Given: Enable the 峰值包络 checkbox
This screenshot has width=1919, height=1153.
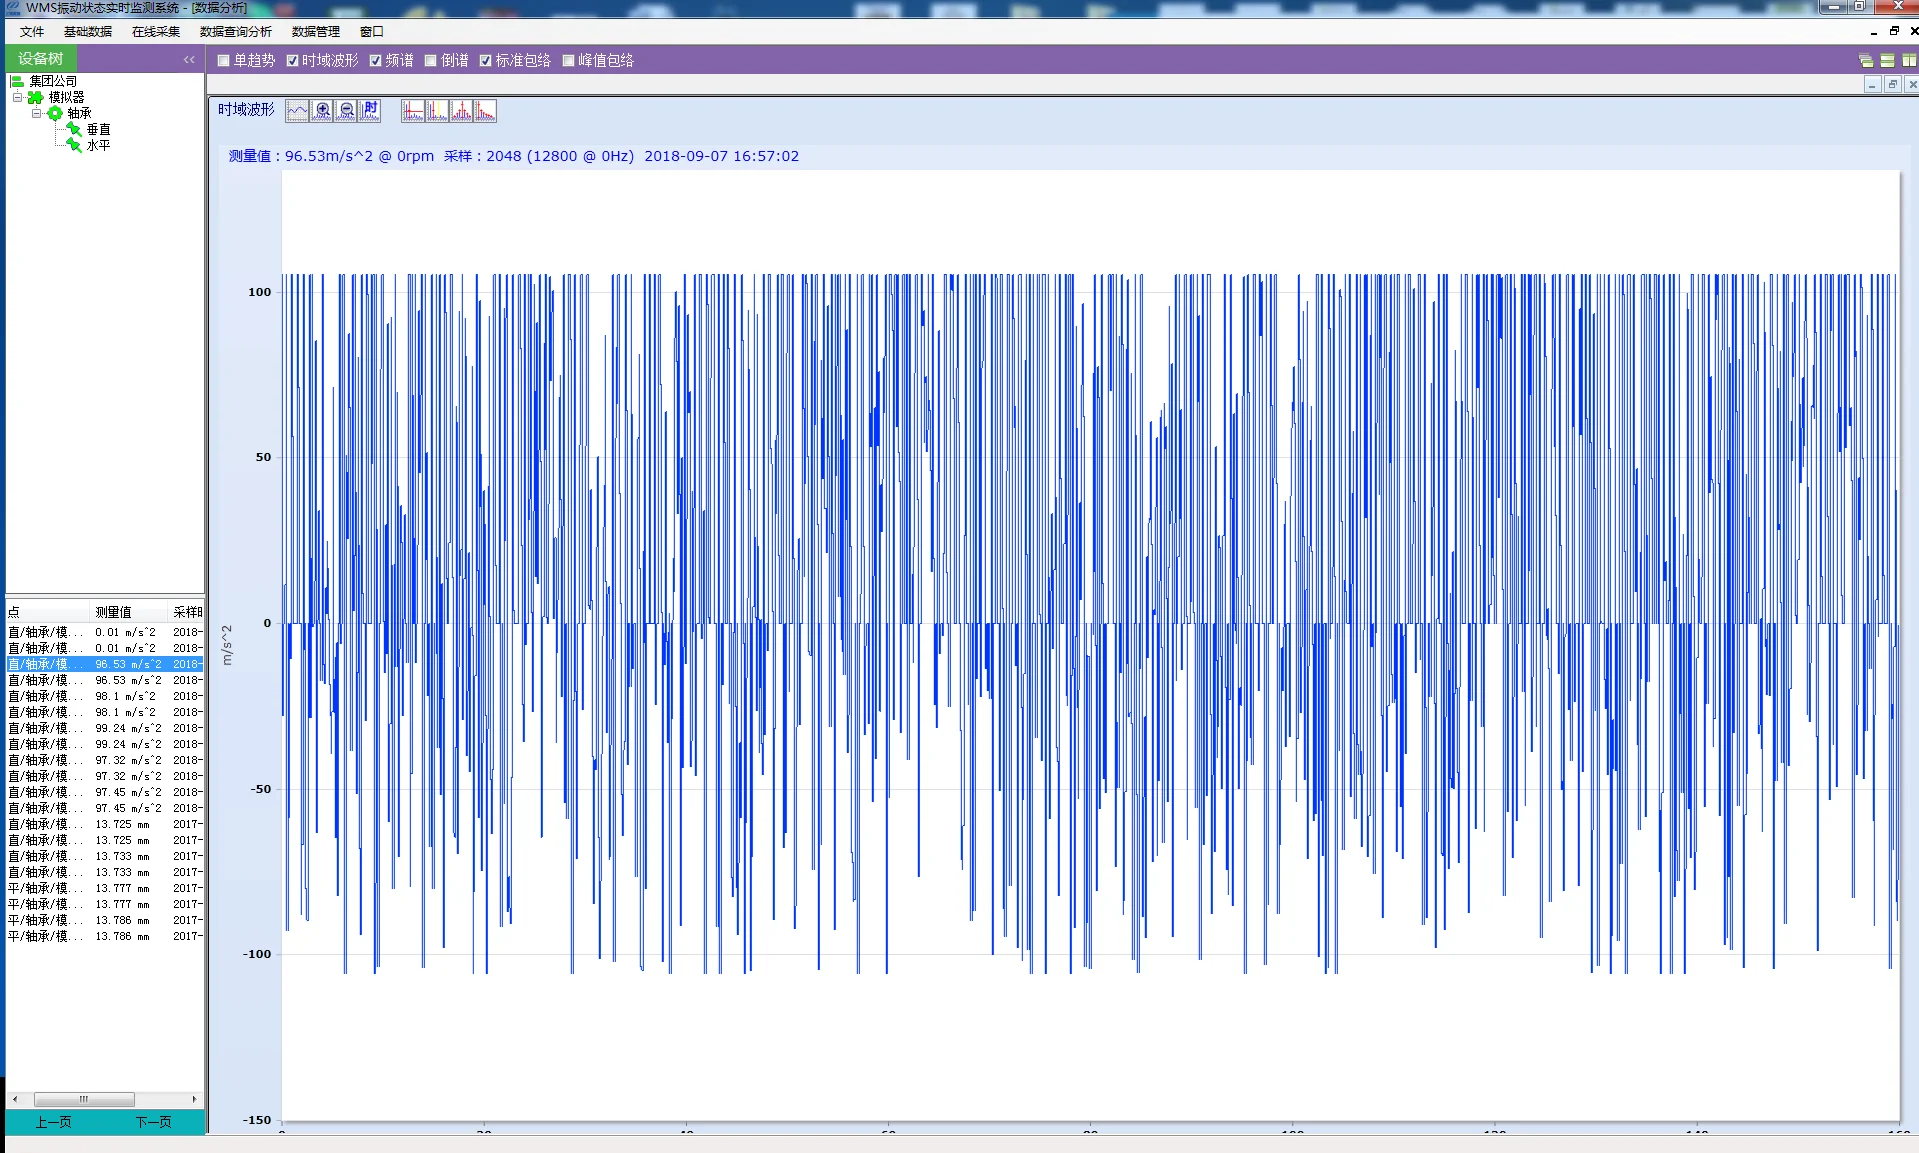Looking at the screenshot, I should (568, 60).
